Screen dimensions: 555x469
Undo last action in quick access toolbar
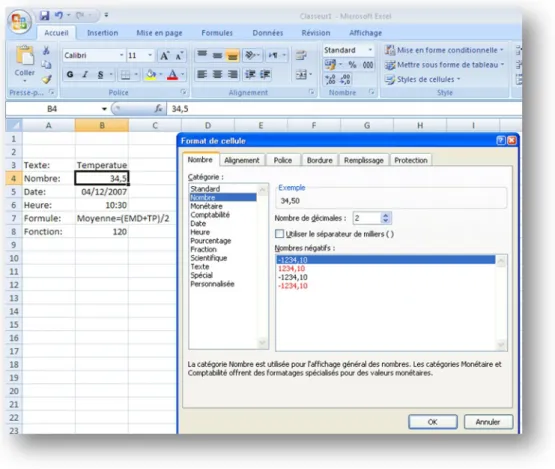pyautogui.click(x=59, y=15)
